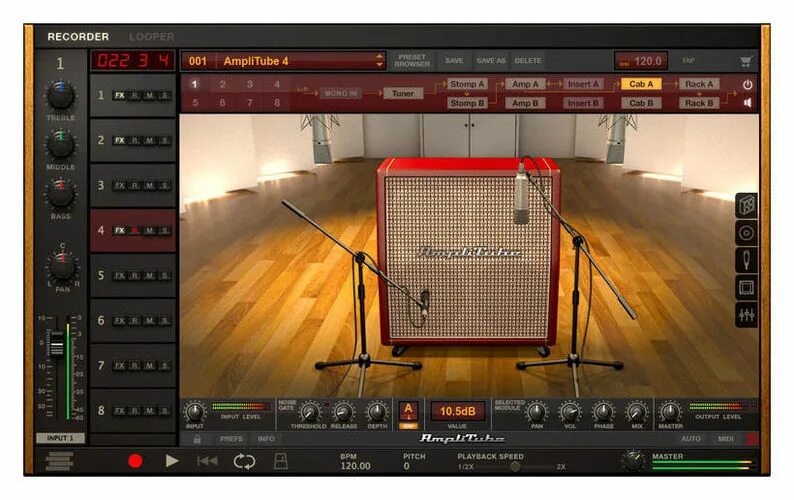Step preset with the up/down arrows
This screenshot has height=500, width=794.
click(379, 61)
